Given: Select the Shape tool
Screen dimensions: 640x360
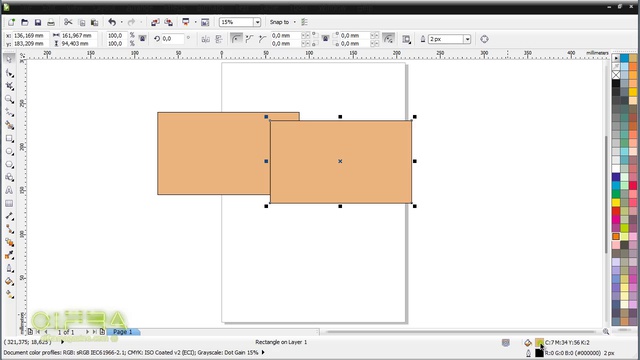Looking at the screenshot, I should (9, 73).
